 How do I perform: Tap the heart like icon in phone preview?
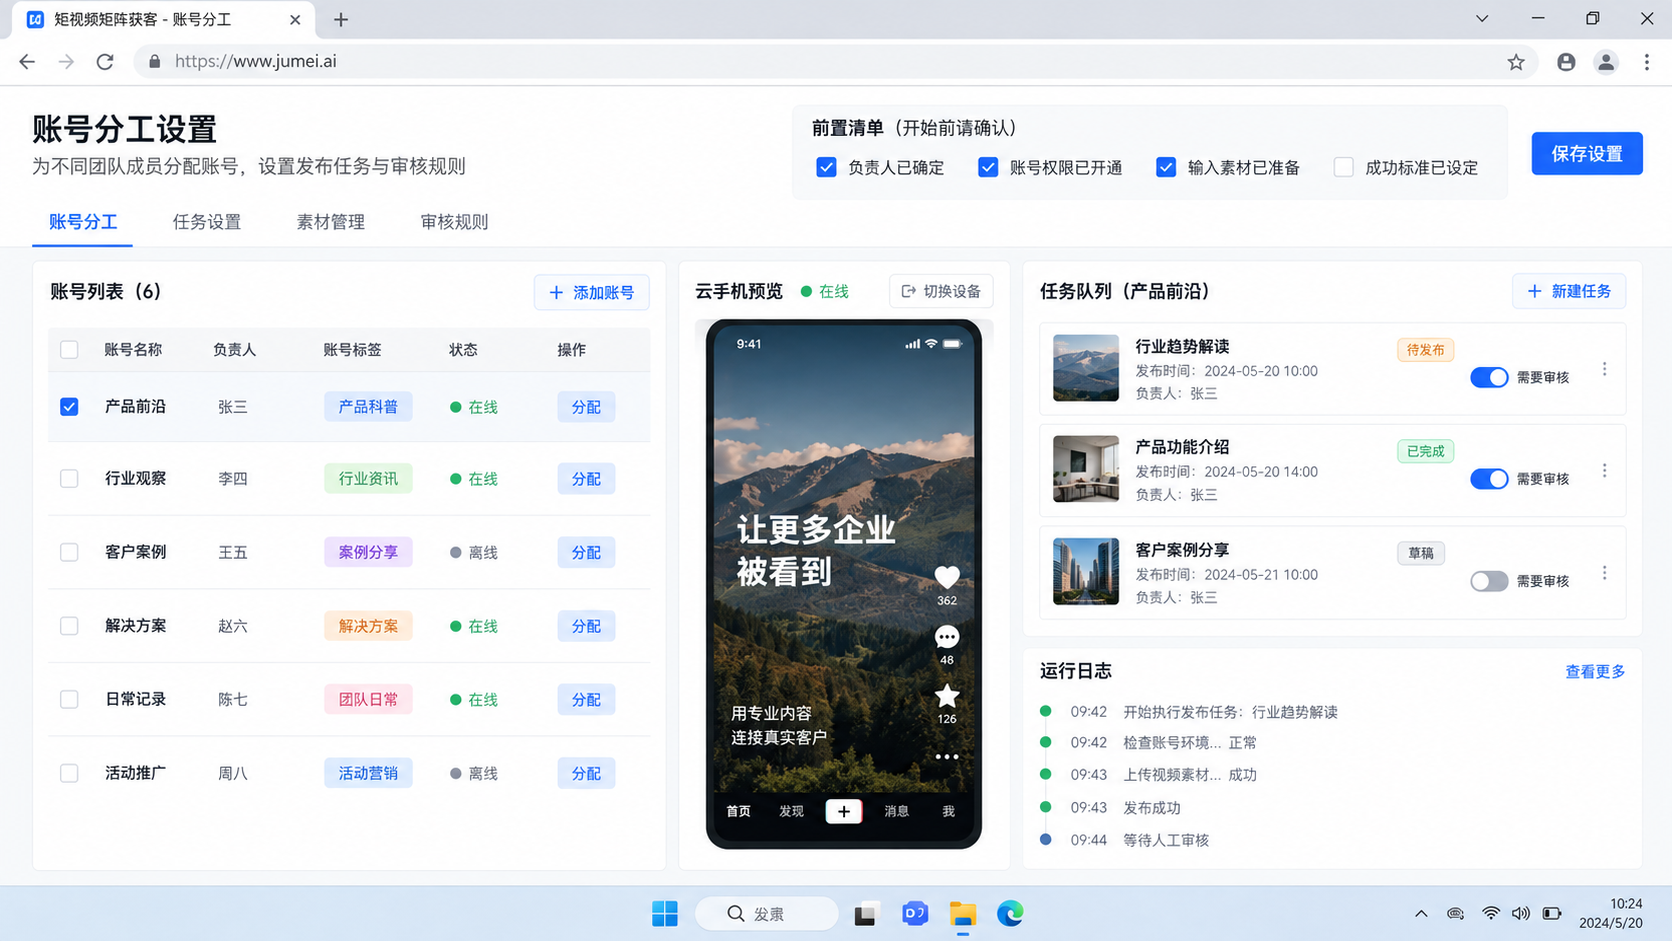[x=946, y=577]
